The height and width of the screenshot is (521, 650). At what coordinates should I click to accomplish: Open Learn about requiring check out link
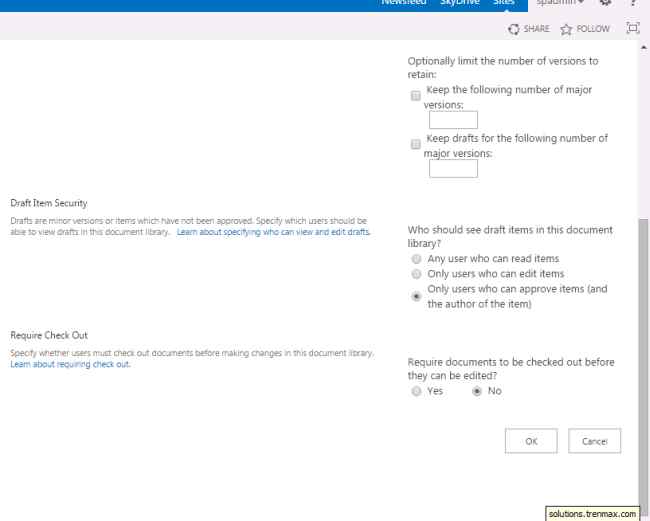pyautogui.click(x=70, y=364)
